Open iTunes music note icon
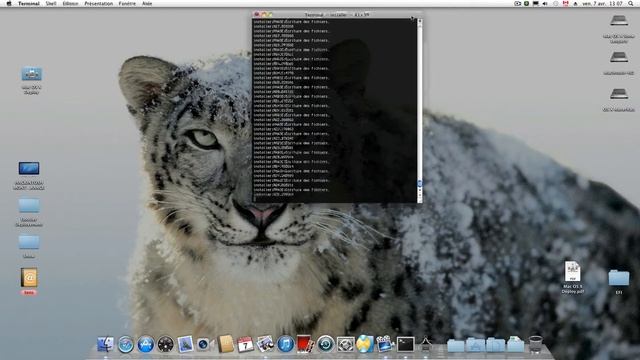 [285, 344]
